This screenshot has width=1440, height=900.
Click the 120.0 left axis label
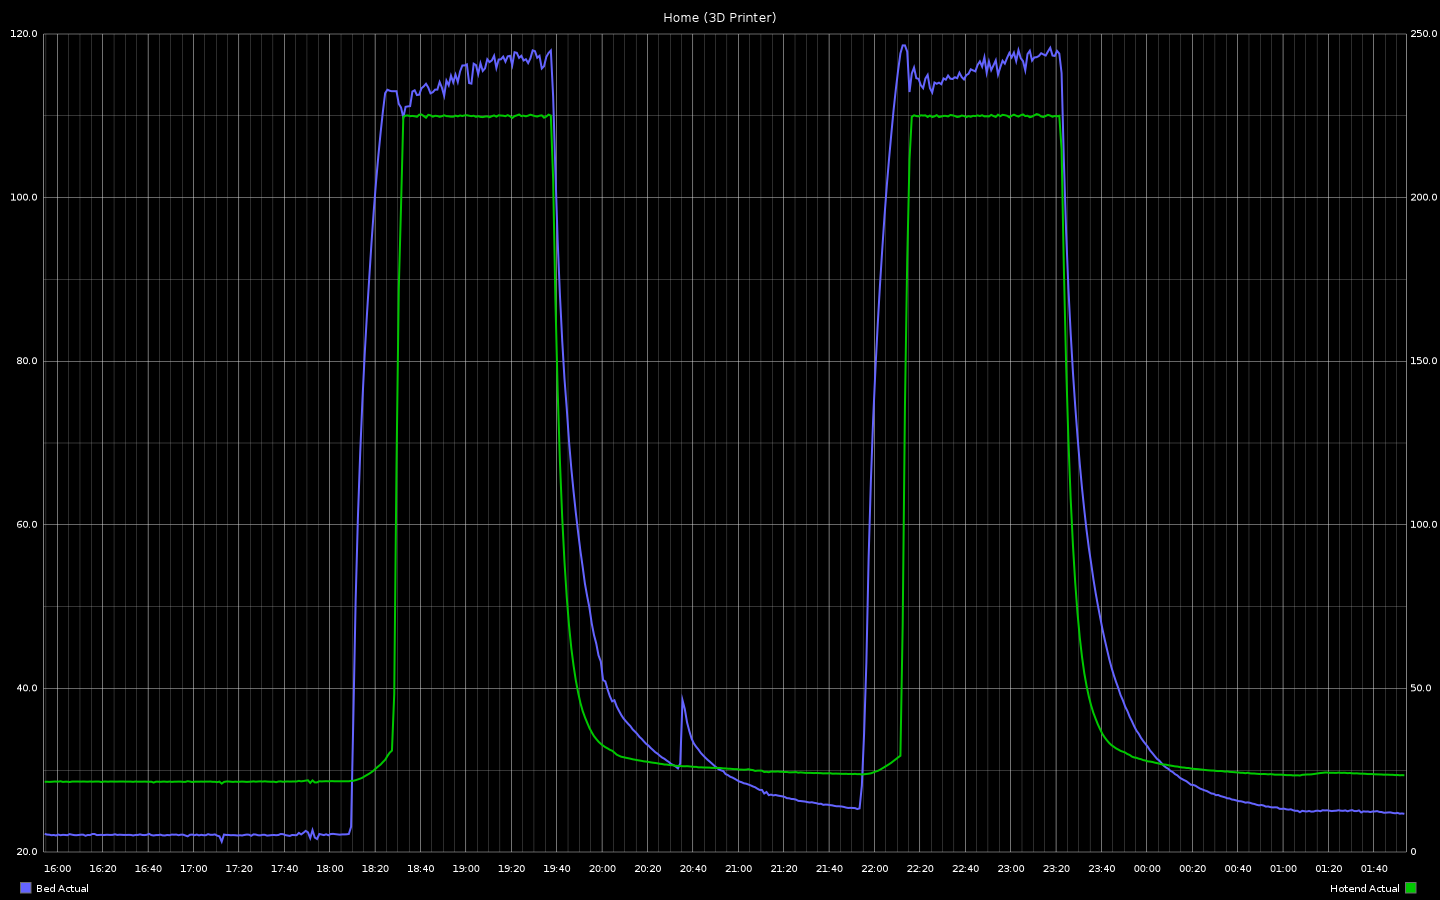(x=24, y=34)
